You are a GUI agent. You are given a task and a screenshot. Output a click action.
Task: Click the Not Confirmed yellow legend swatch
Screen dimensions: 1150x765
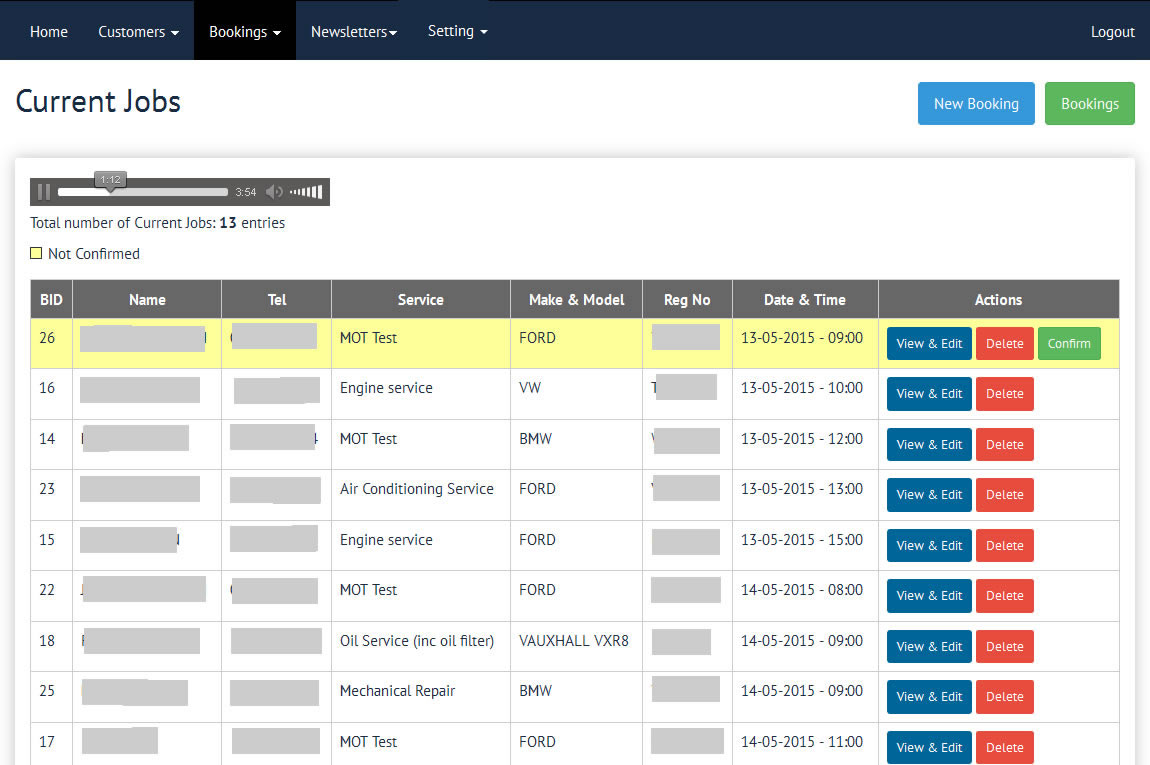click(36, 254)
